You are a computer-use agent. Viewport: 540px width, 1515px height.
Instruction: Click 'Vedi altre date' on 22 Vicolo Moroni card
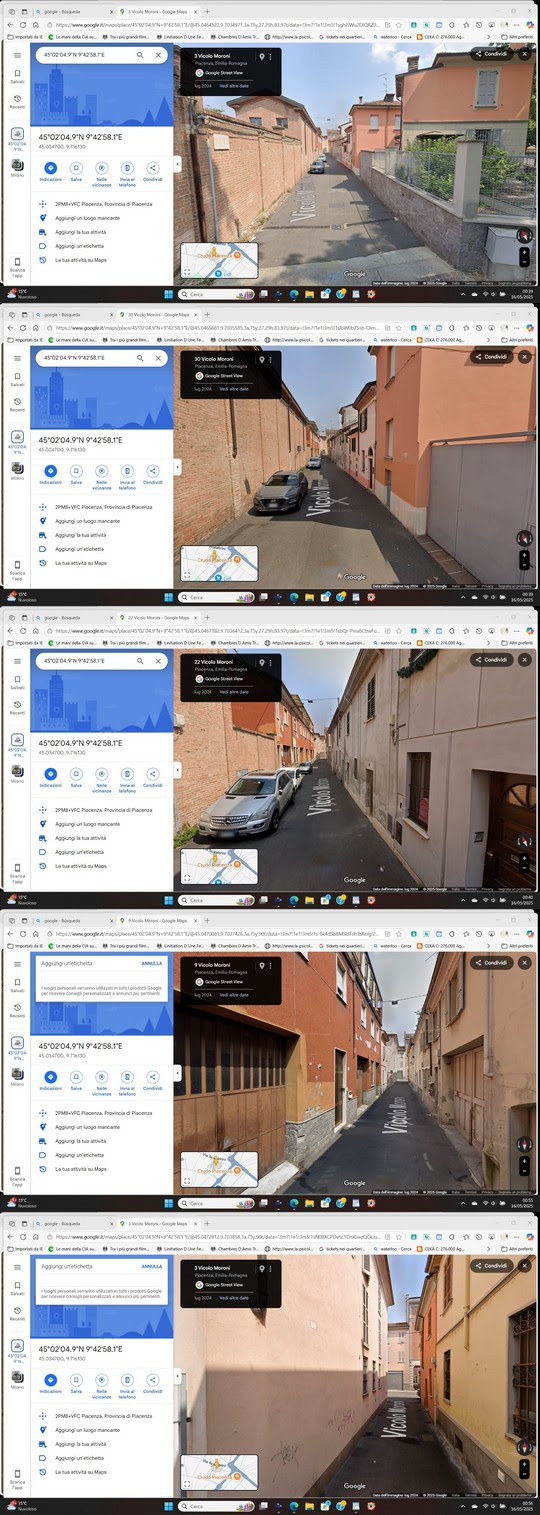[x=234, y=692]
